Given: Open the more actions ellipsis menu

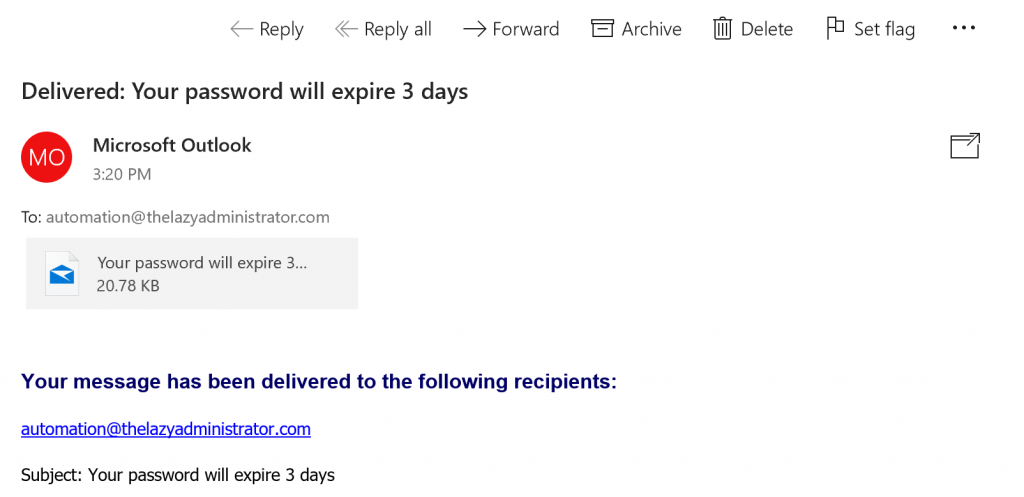Looking at the screenshot, I should tap(964, 28).
